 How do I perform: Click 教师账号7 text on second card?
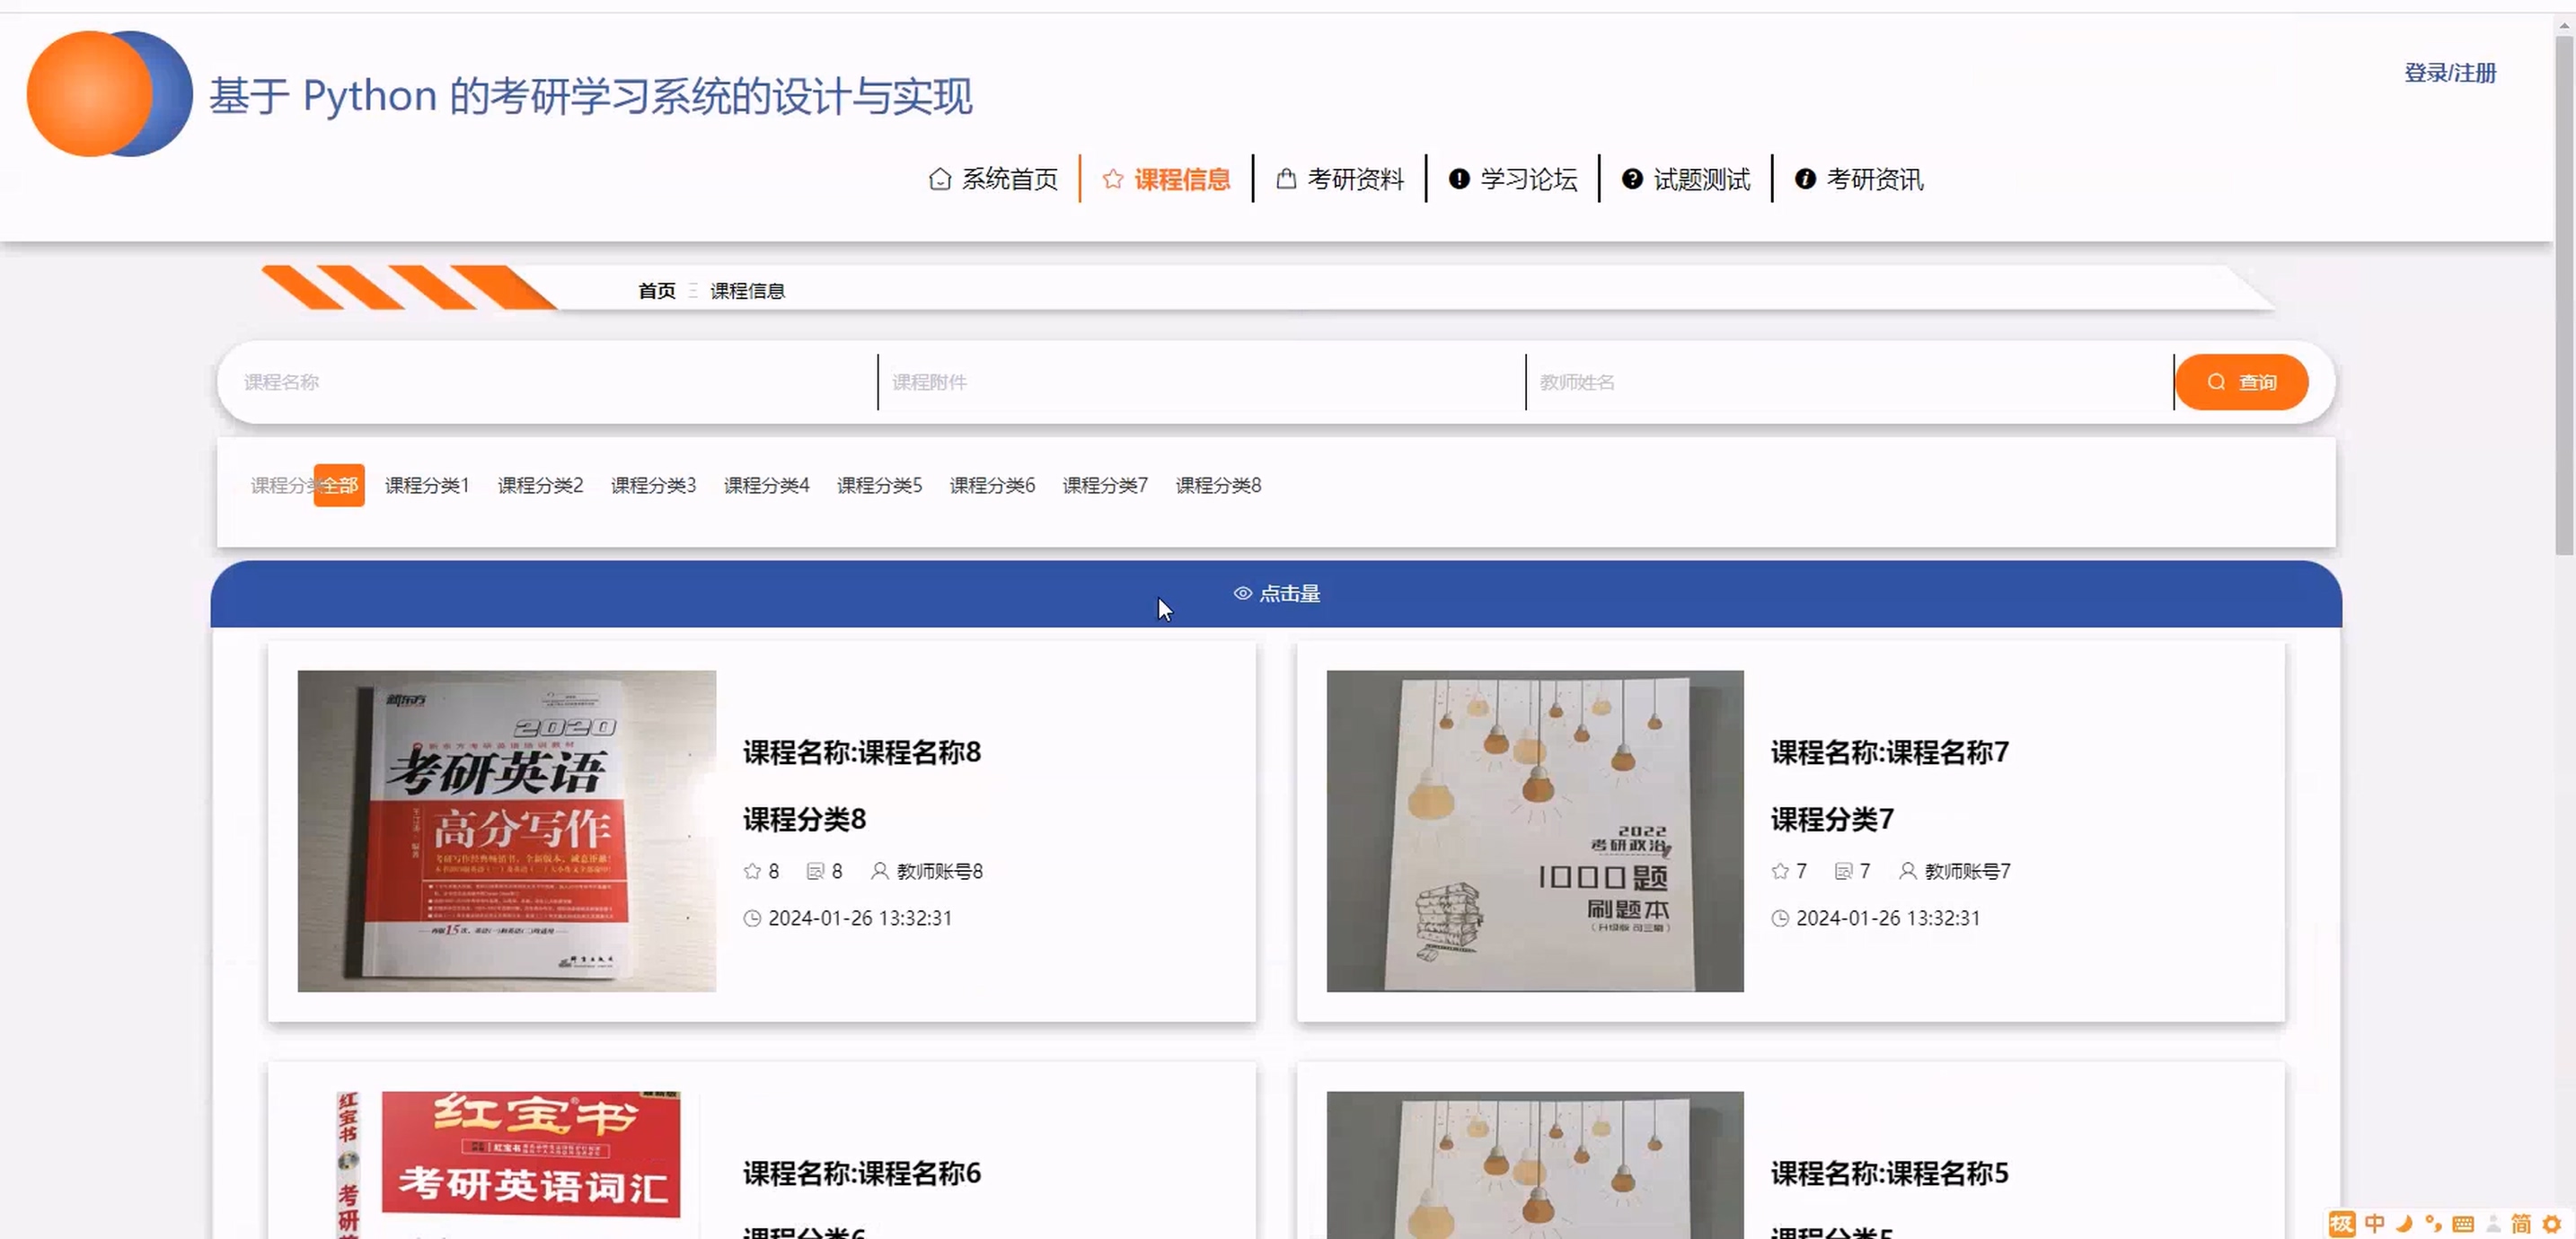pyautogui.click(x=1968, y=871)
